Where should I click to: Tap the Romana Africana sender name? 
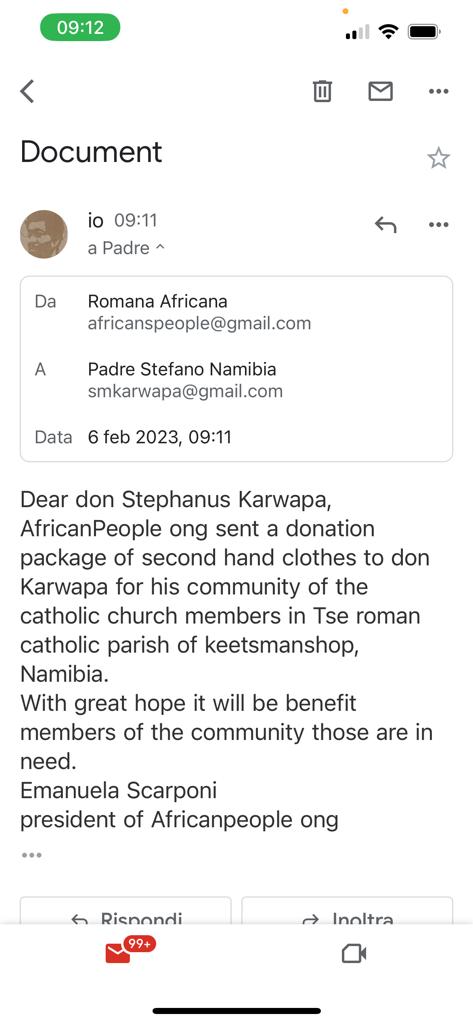pos(157,302)
